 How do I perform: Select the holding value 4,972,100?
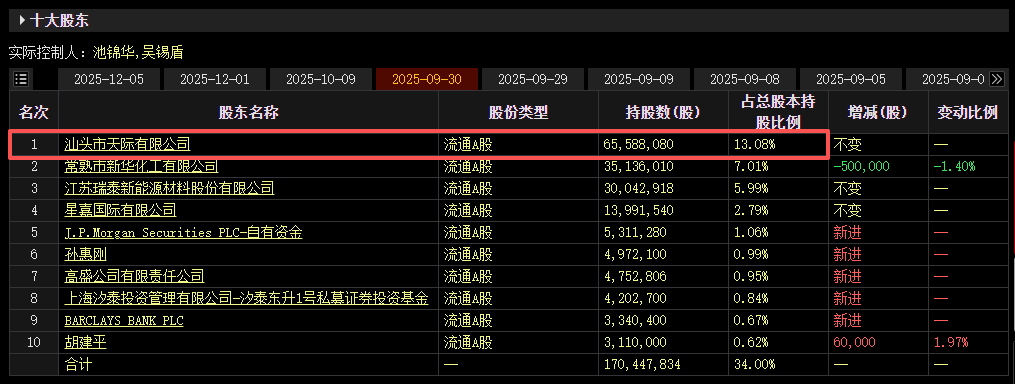(x=635, y=254)
